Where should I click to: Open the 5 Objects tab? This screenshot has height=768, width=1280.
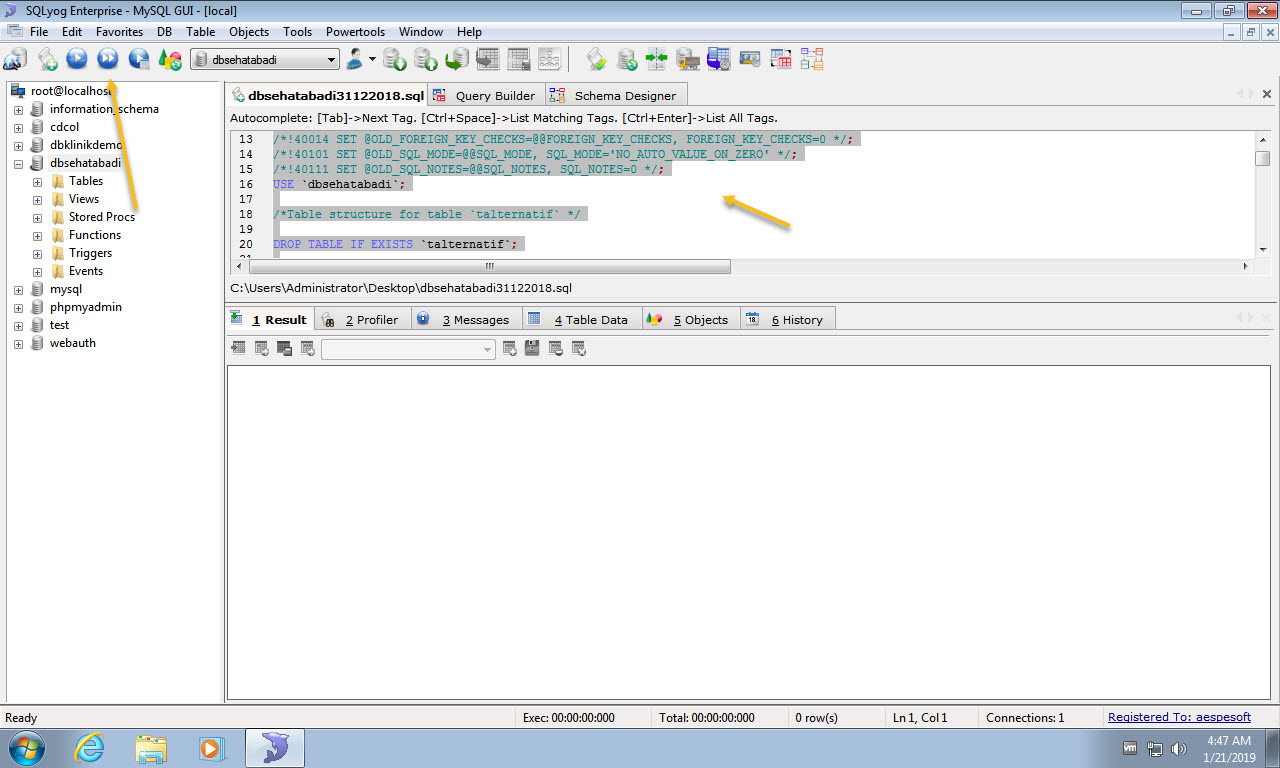(690, 319)
